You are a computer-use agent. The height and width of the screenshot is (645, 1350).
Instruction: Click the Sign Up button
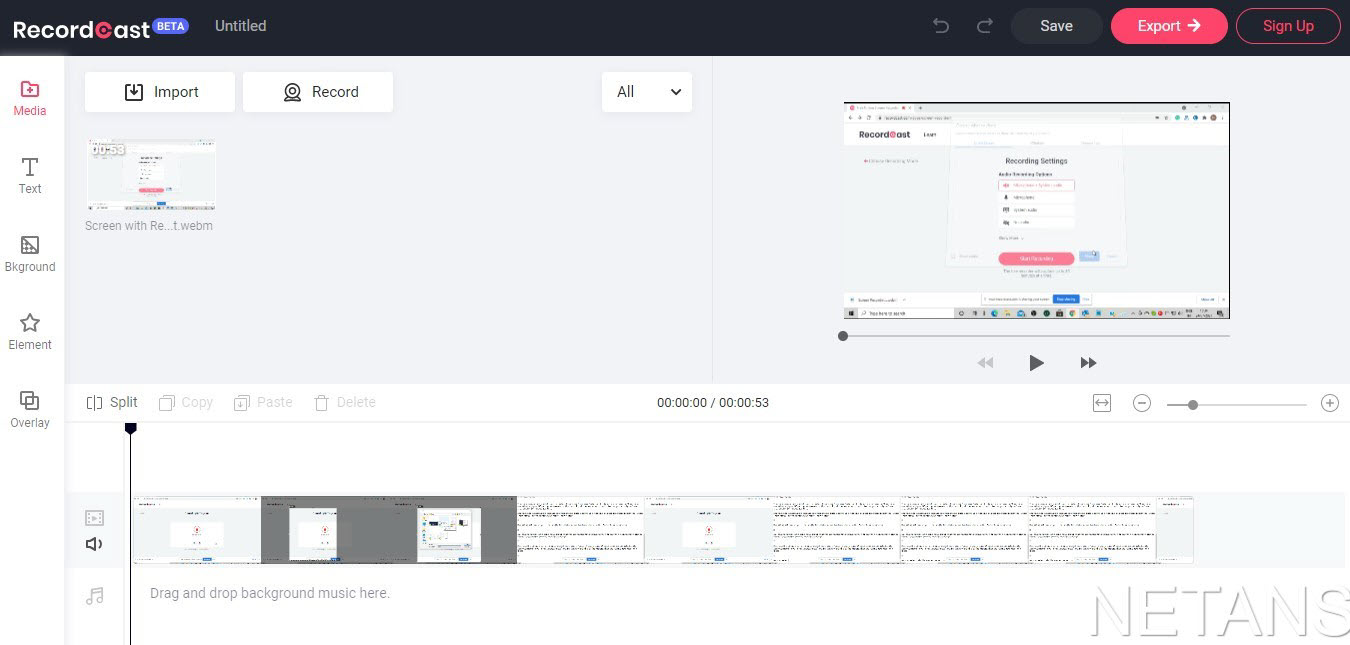[x=1287, y=26]
